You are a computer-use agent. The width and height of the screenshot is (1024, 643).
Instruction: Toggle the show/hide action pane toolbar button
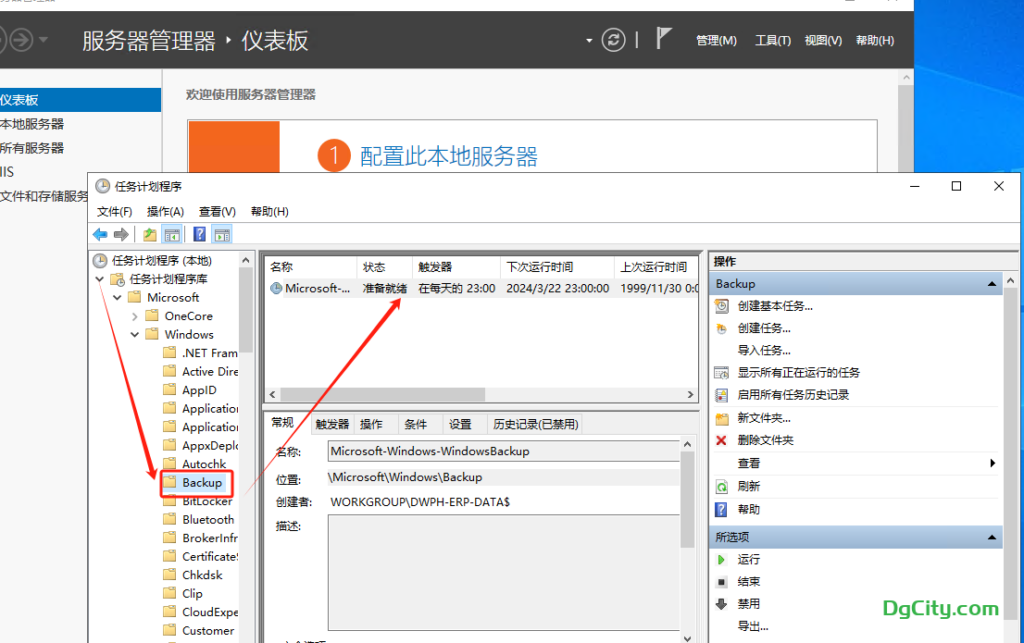click(222, 234)
